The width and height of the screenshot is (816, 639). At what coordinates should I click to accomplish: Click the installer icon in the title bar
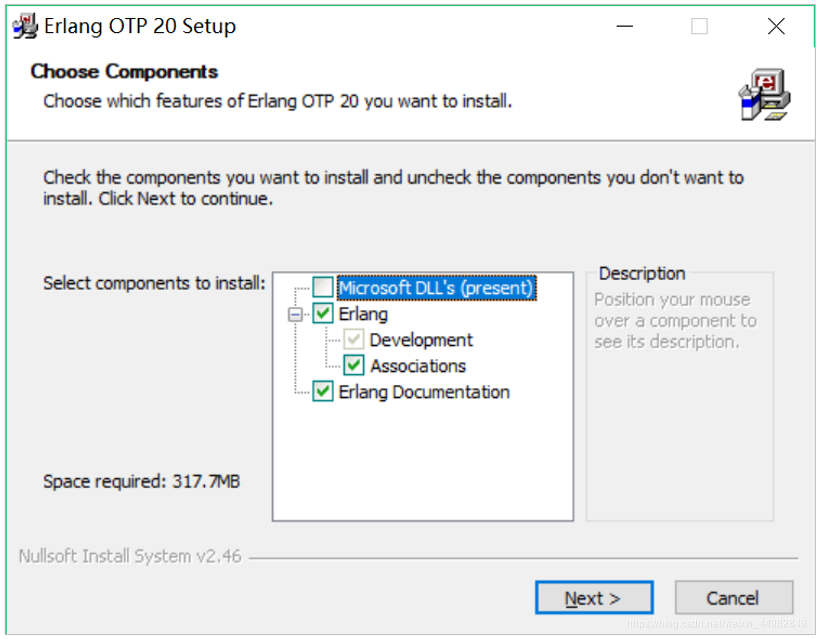coord(23,26)
